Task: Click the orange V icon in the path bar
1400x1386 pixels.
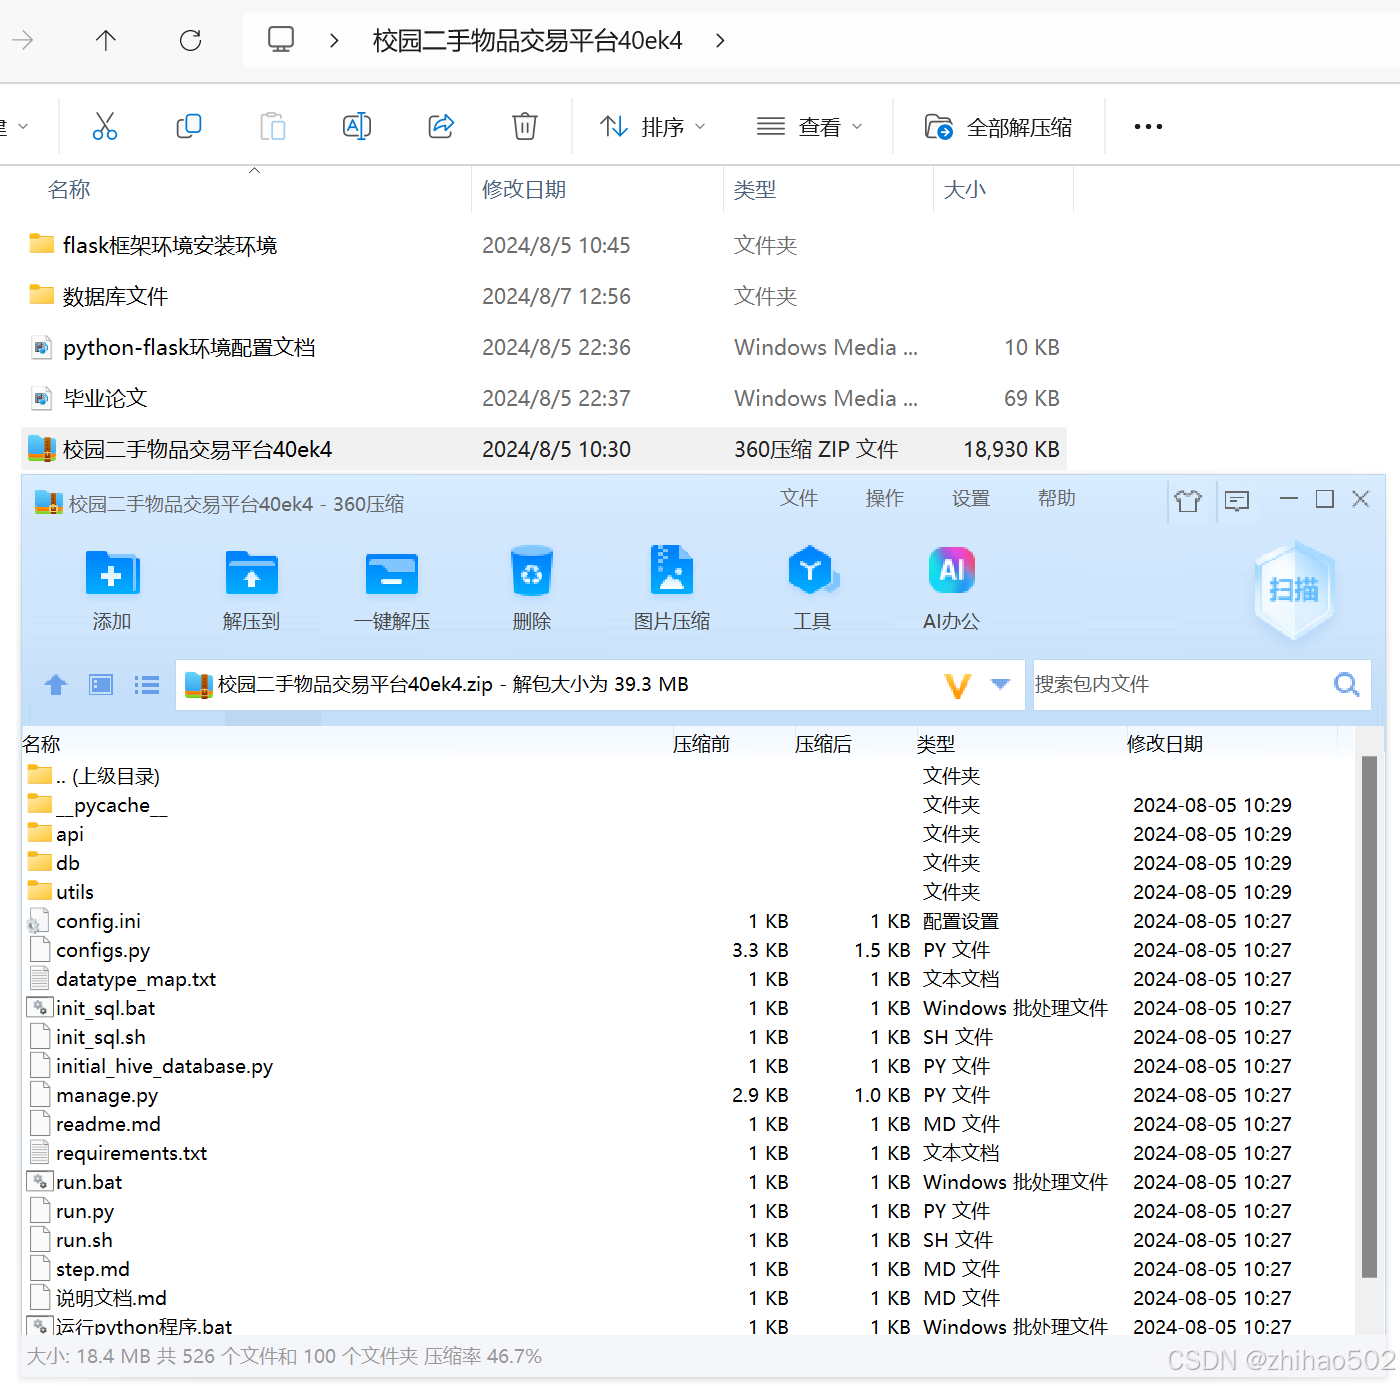Action: point(957,685)
